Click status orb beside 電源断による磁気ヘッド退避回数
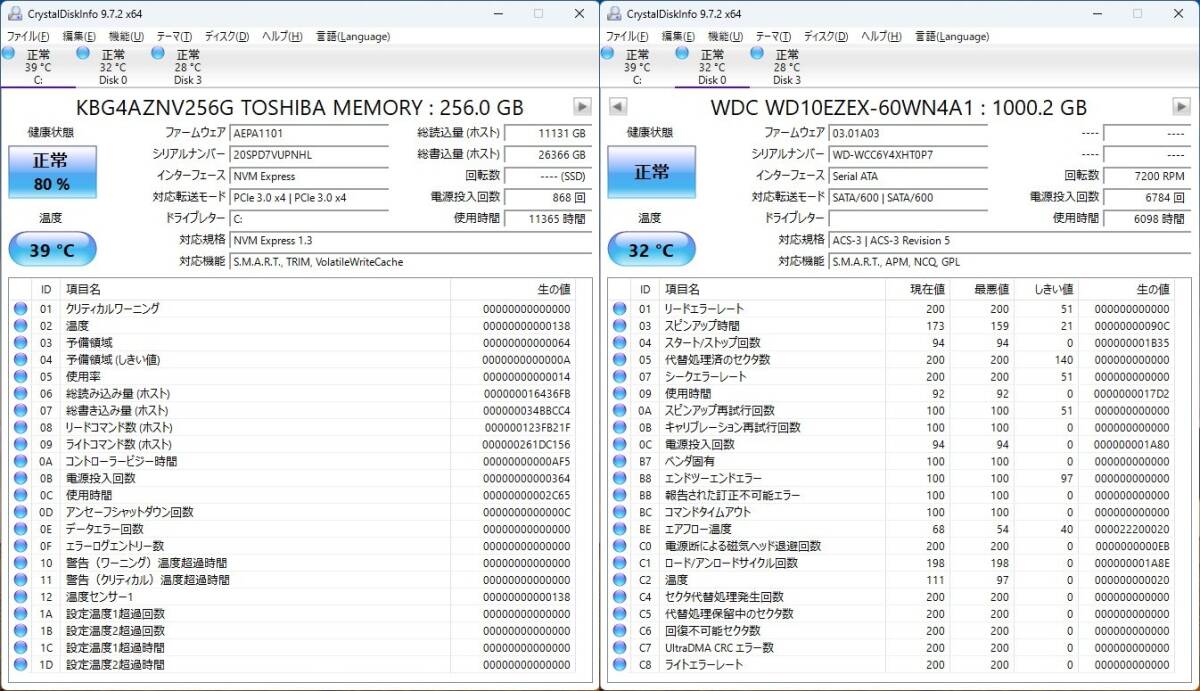The width and height of the screenshot is (1200, 691). [x=620, y=546]
